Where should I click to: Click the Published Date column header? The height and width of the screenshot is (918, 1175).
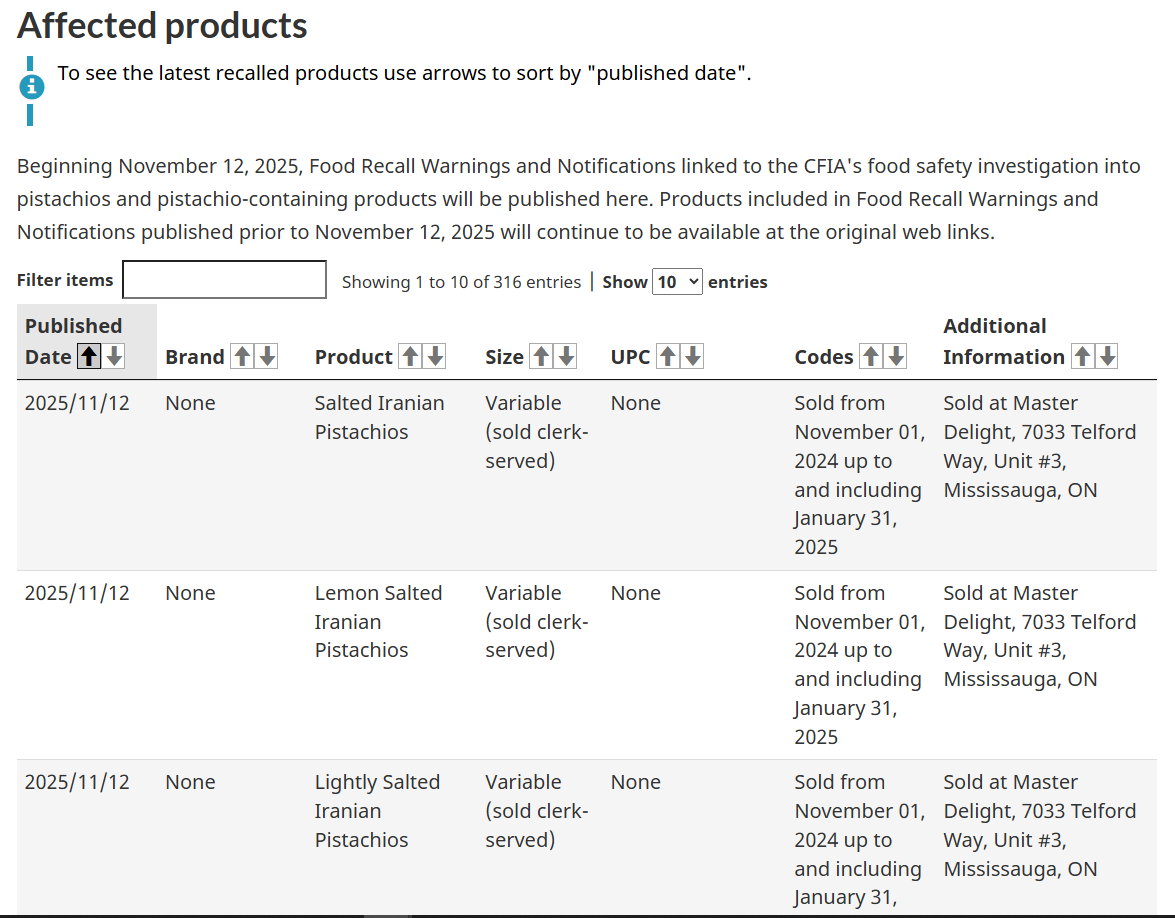pos(73,341)
